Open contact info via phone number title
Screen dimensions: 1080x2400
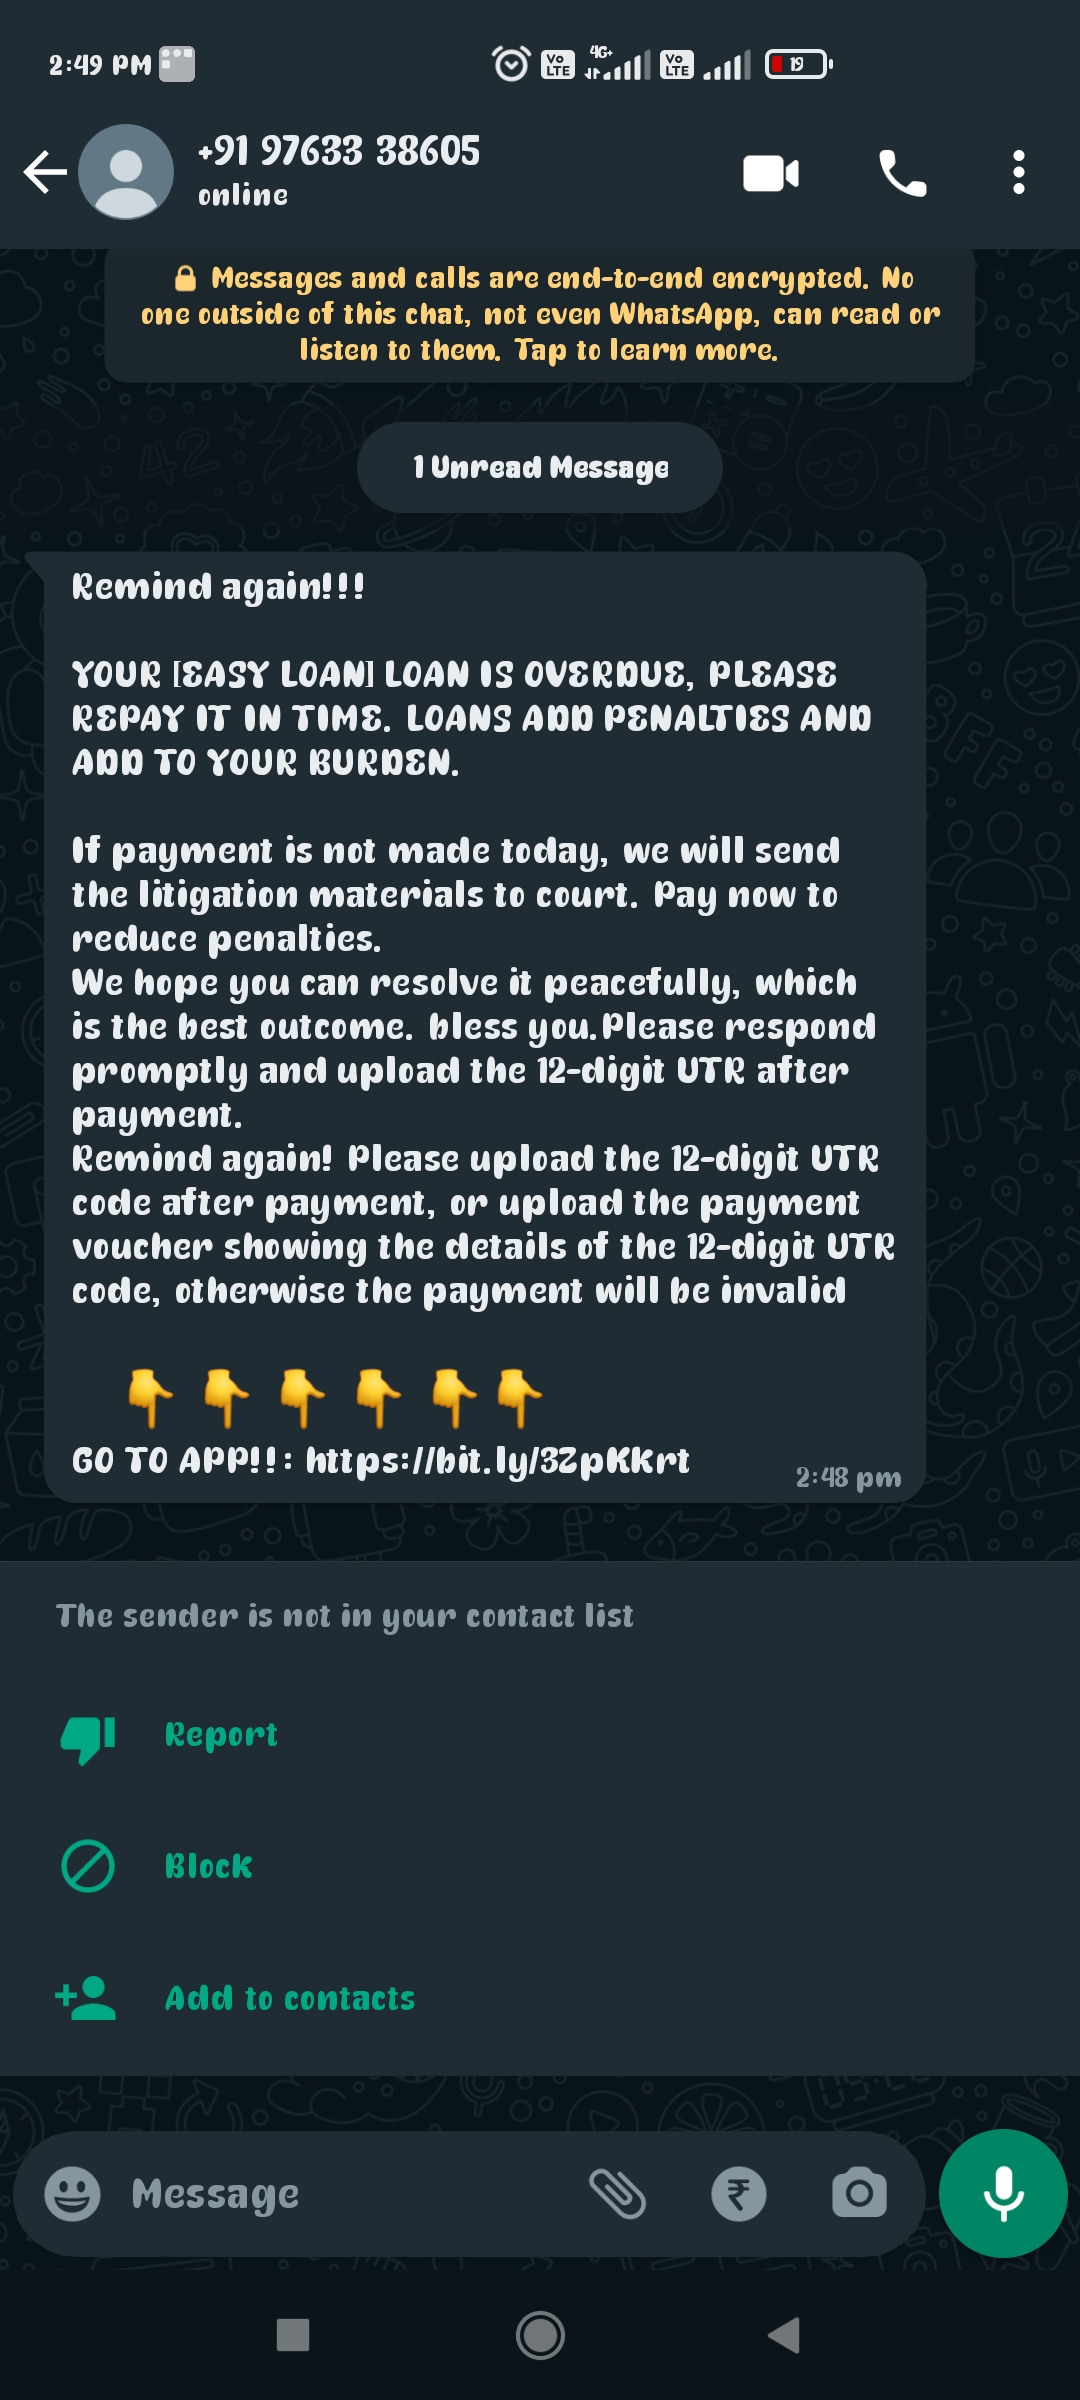[x=339, y=152]
